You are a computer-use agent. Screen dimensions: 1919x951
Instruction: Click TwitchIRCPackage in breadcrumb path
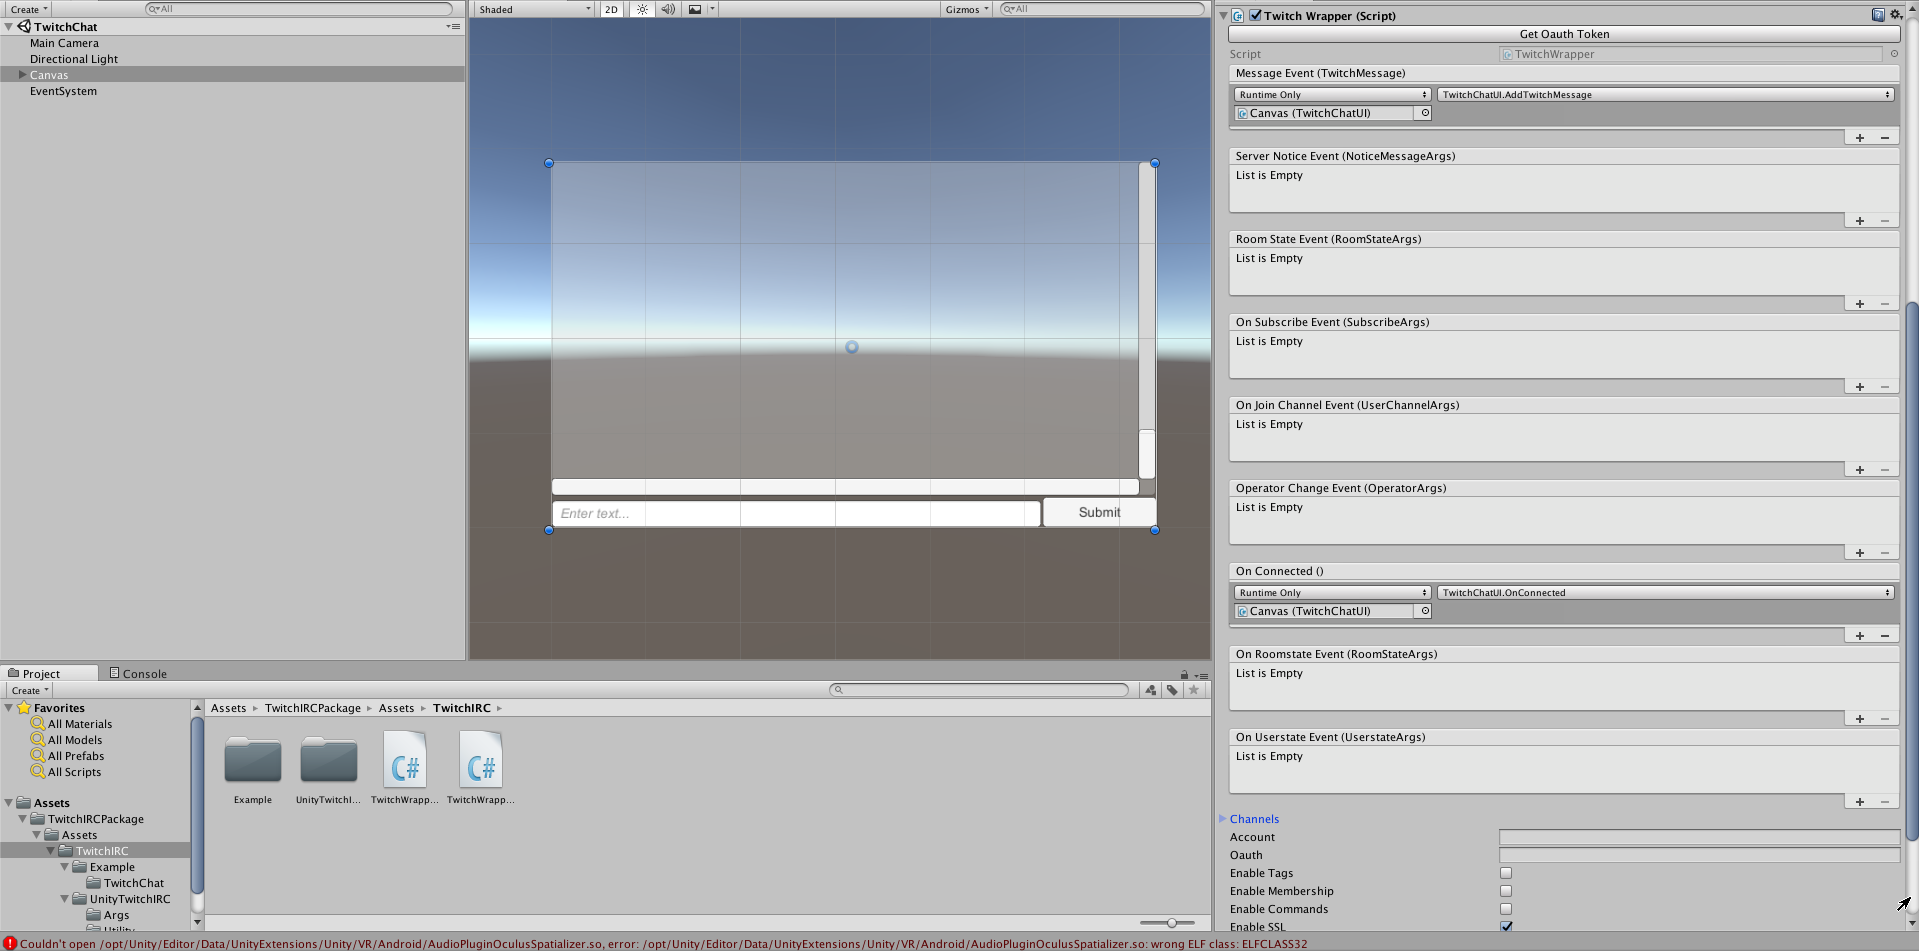point(313,708)
